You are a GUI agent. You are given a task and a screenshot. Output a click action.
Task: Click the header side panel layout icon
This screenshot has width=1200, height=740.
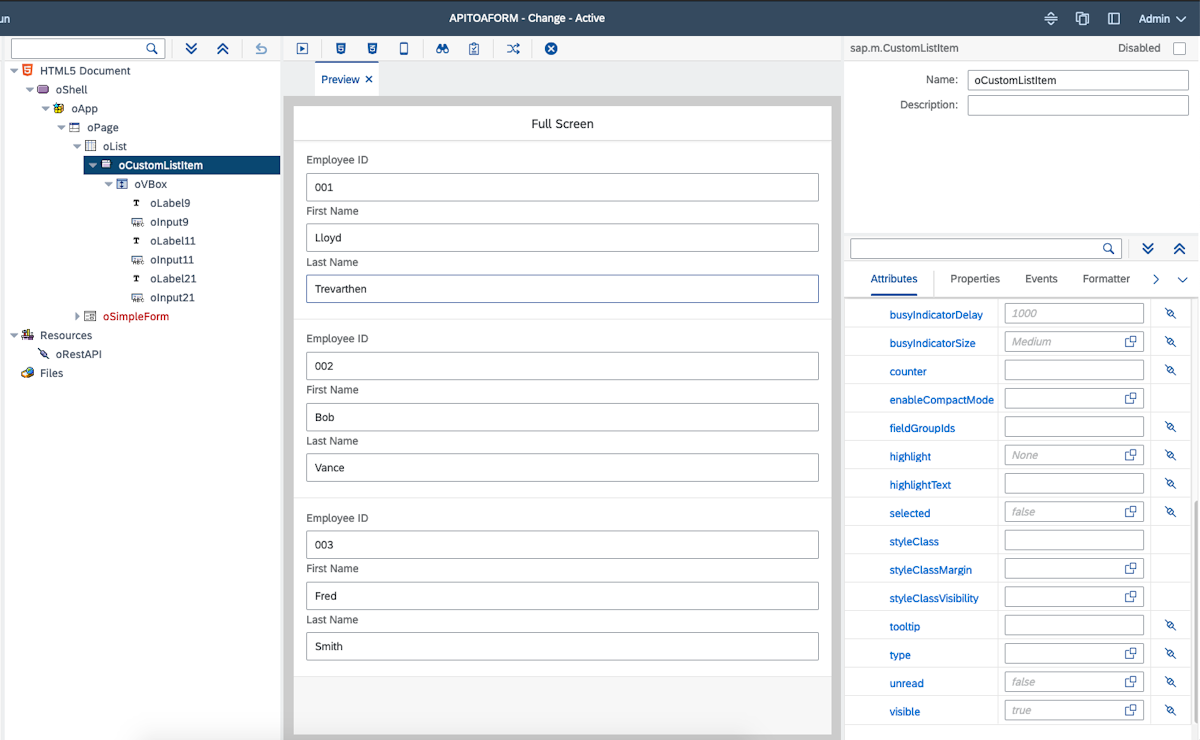[x=1114, y=18]
